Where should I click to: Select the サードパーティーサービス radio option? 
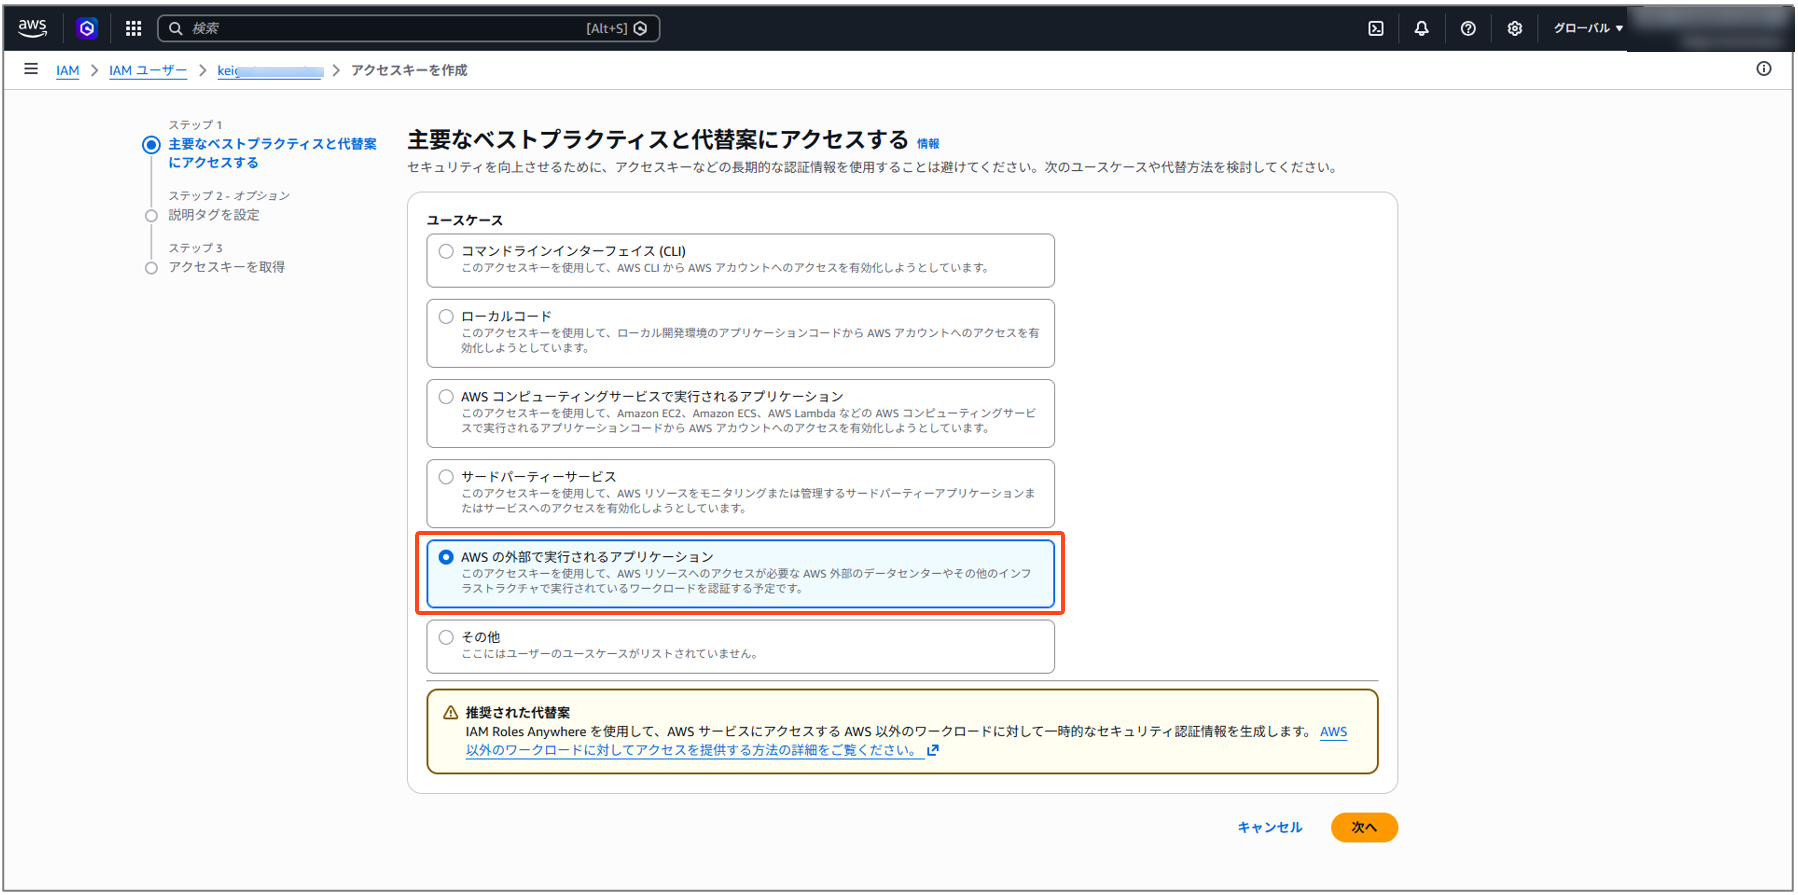(x=446, y=476)
